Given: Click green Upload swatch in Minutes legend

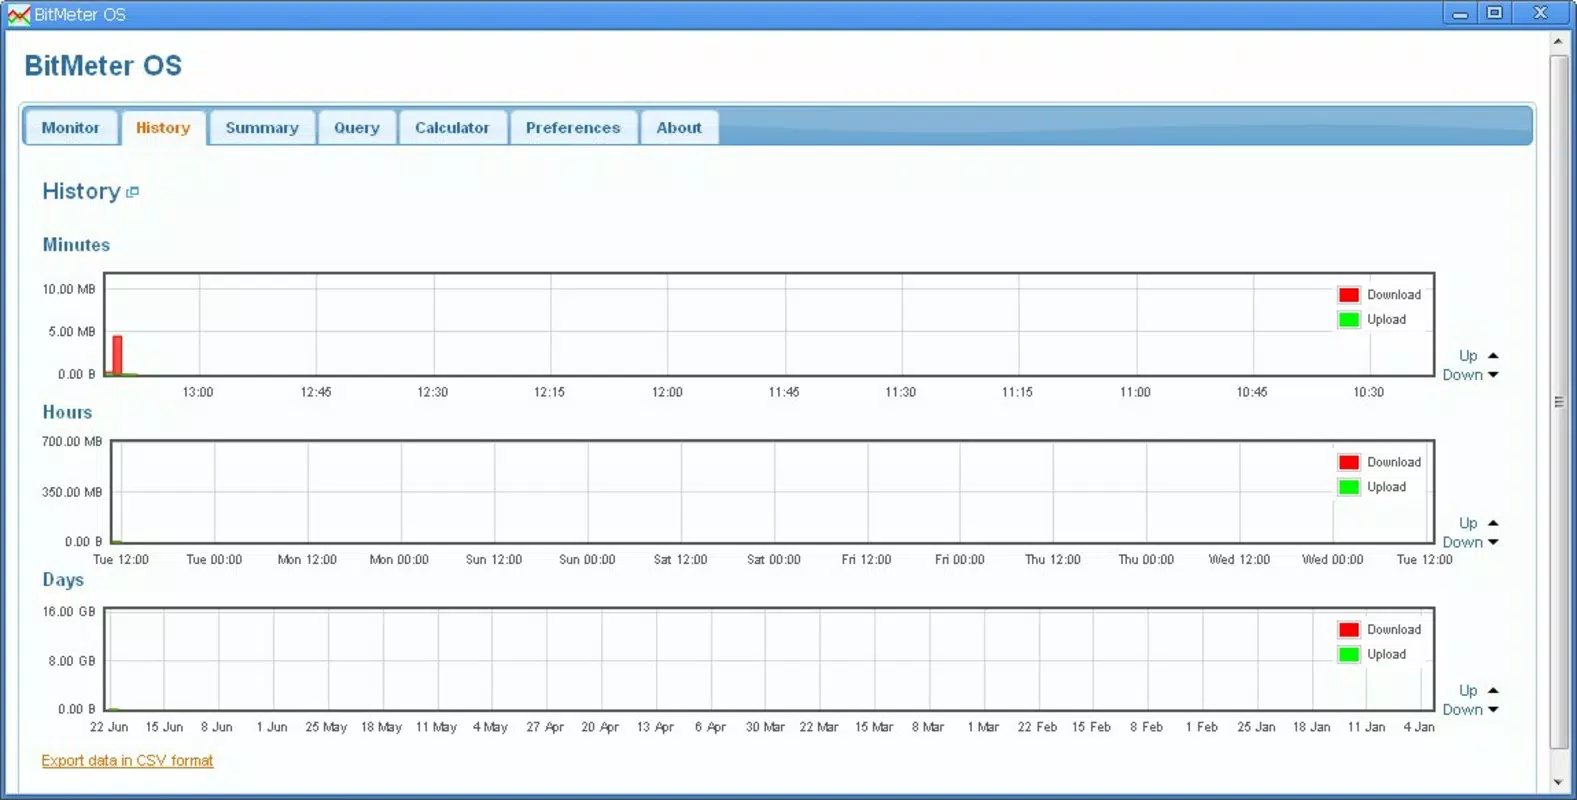Looking at the screenshot, I should click(x=1349, y=320).
